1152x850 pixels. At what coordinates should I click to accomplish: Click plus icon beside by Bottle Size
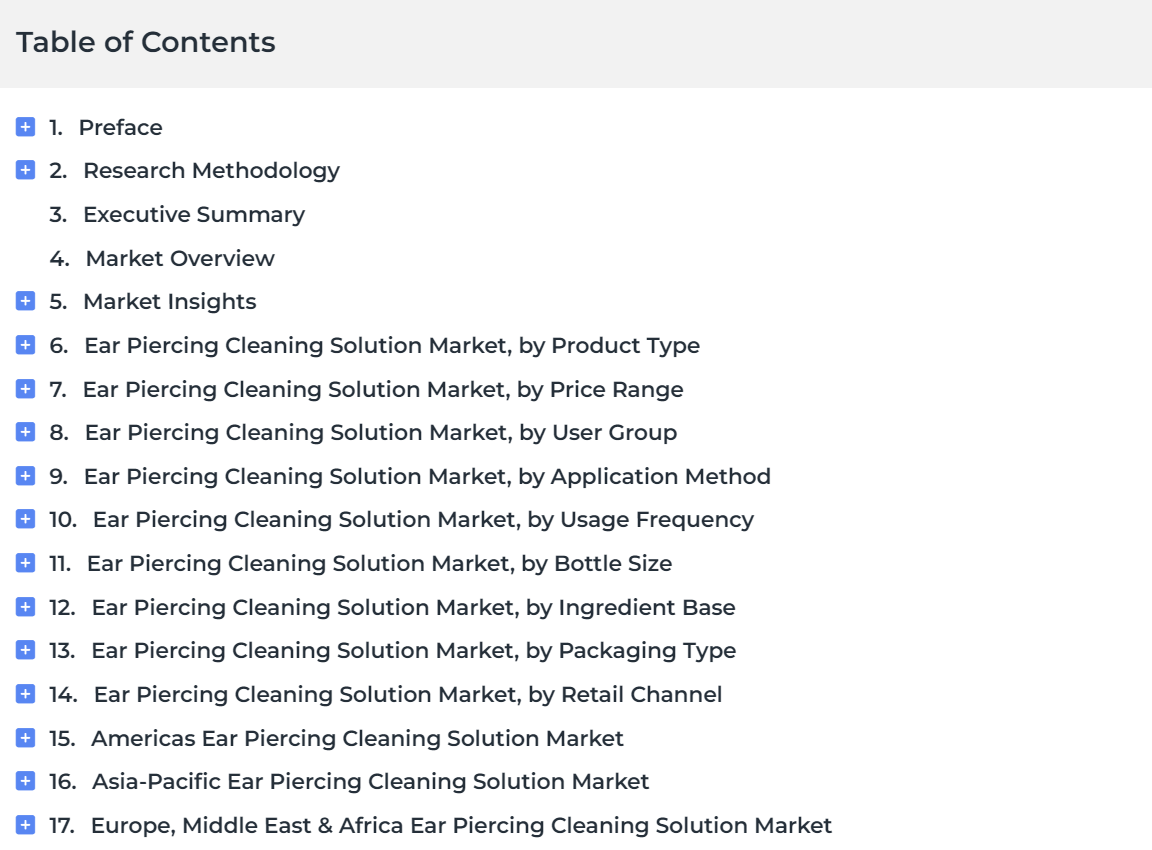25,563
